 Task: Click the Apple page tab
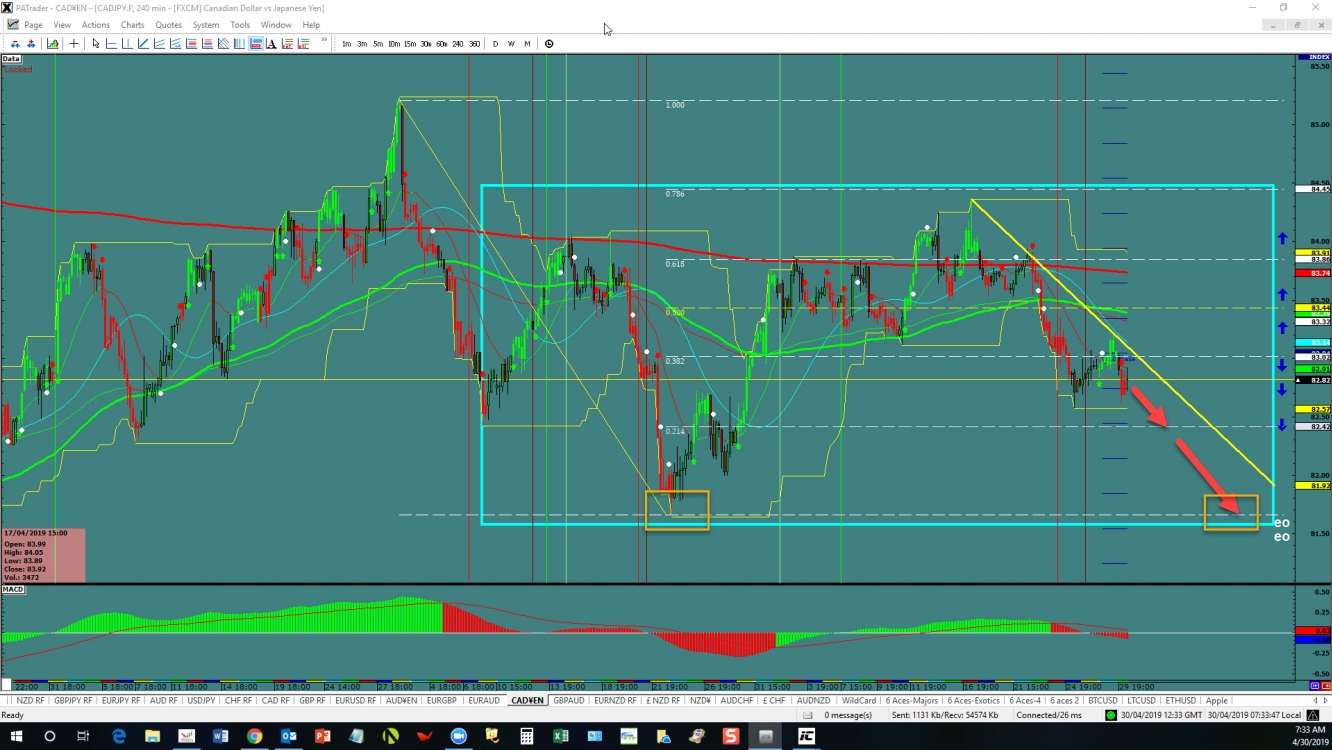coord(1216,701)
